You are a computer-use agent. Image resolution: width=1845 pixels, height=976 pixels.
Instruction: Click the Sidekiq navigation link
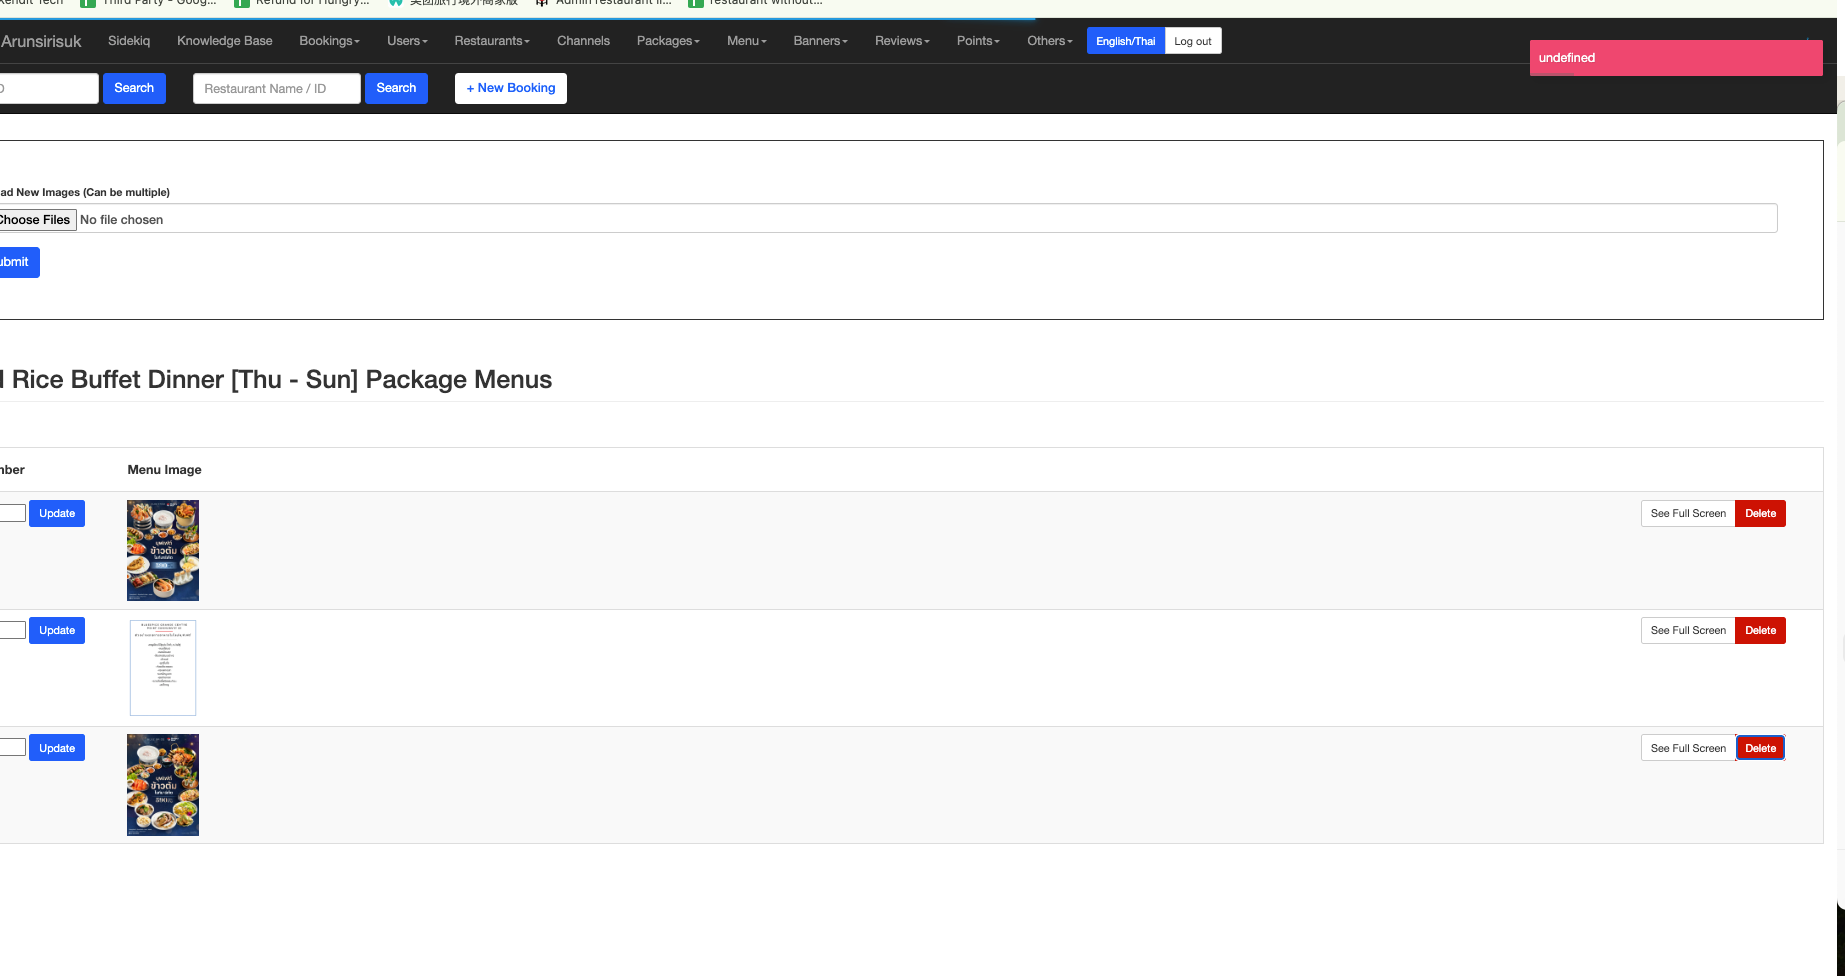point(129,41)
